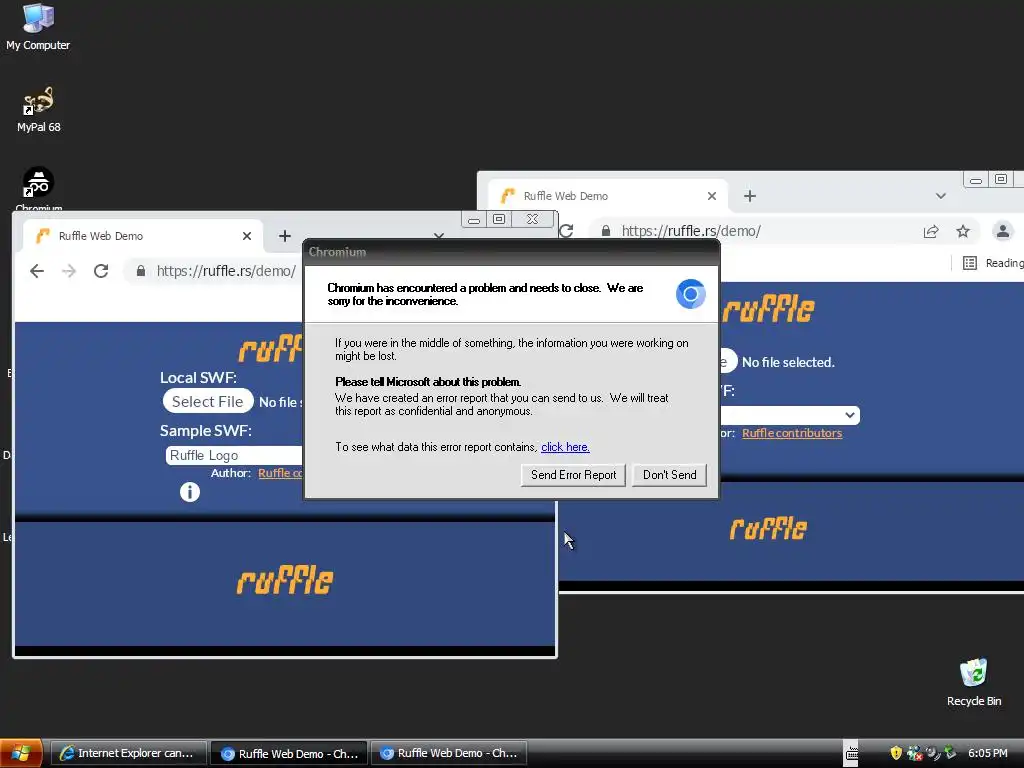This screenshot has height=768, width=1024.
Task: Go back in front Chromium window
Action: (x=37, y=271)
